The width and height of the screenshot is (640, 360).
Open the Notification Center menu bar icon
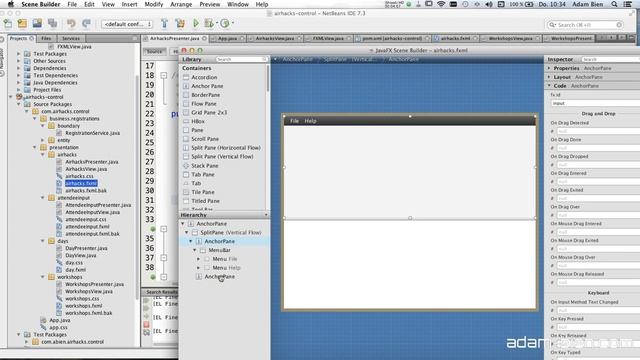(629, 4)
